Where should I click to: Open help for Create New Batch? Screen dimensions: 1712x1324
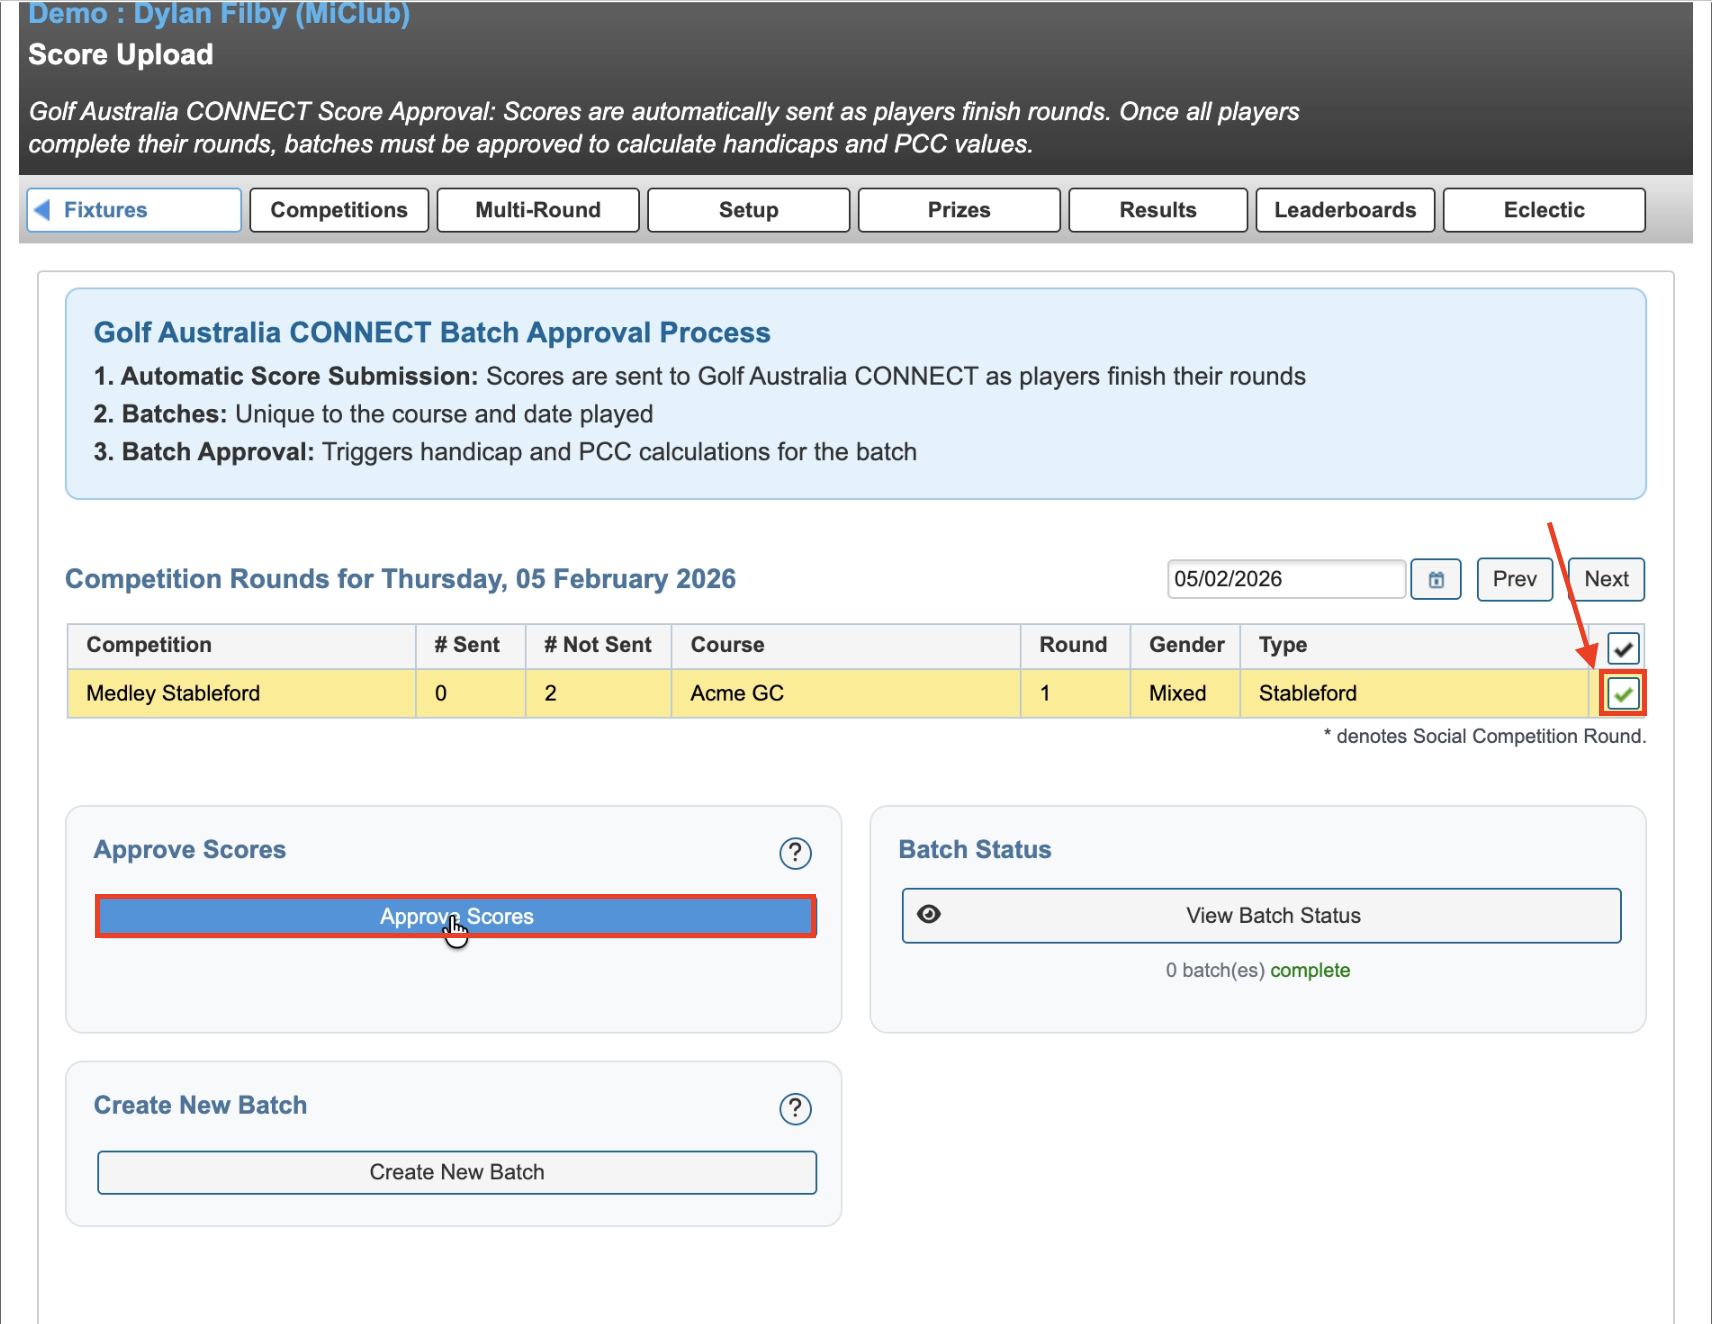pos(795,1108)
